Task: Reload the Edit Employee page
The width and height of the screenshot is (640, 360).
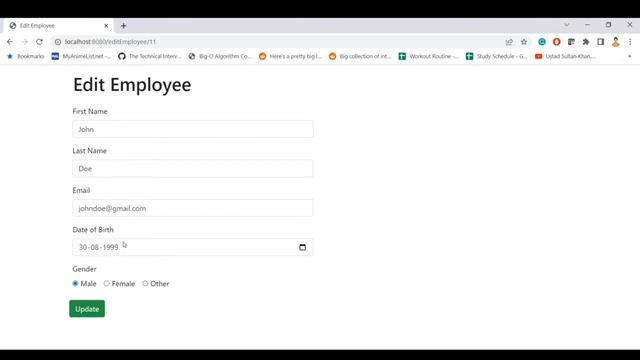Action: 39,42
